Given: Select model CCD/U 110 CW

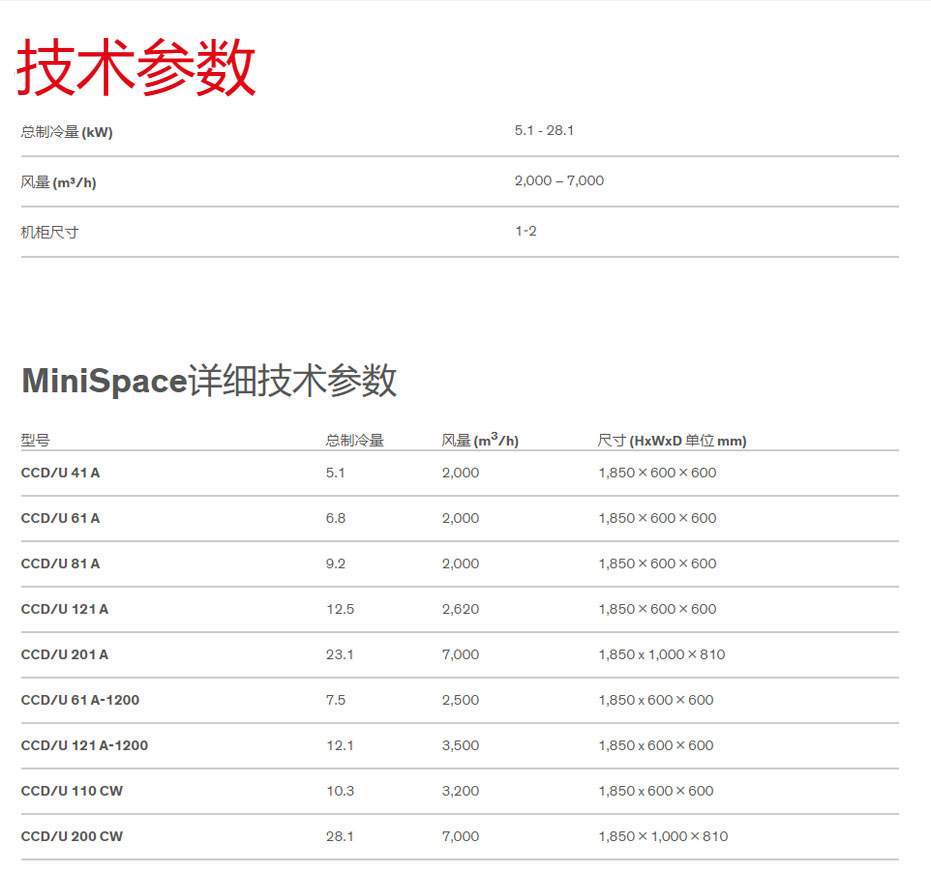Looking at the screenshot, I should pos(71,791).
